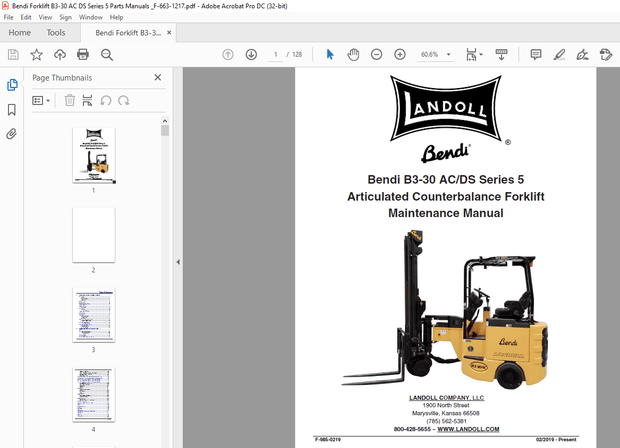Switch to the Tools tab
Screen dimensions: 620x448
tap(56, 33)
